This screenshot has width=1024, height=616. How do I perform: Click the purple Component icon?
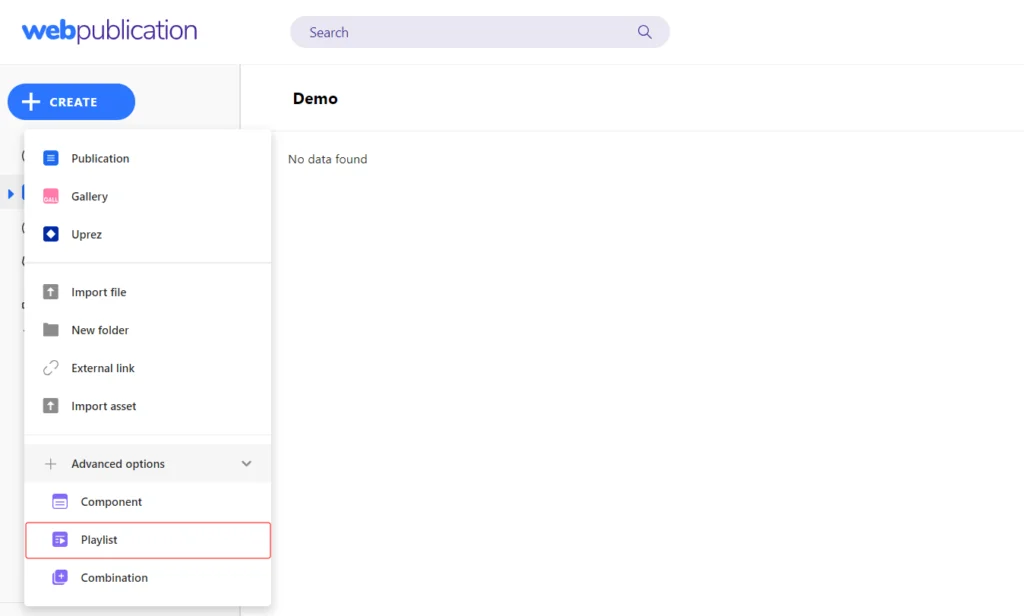click(59, 502)
